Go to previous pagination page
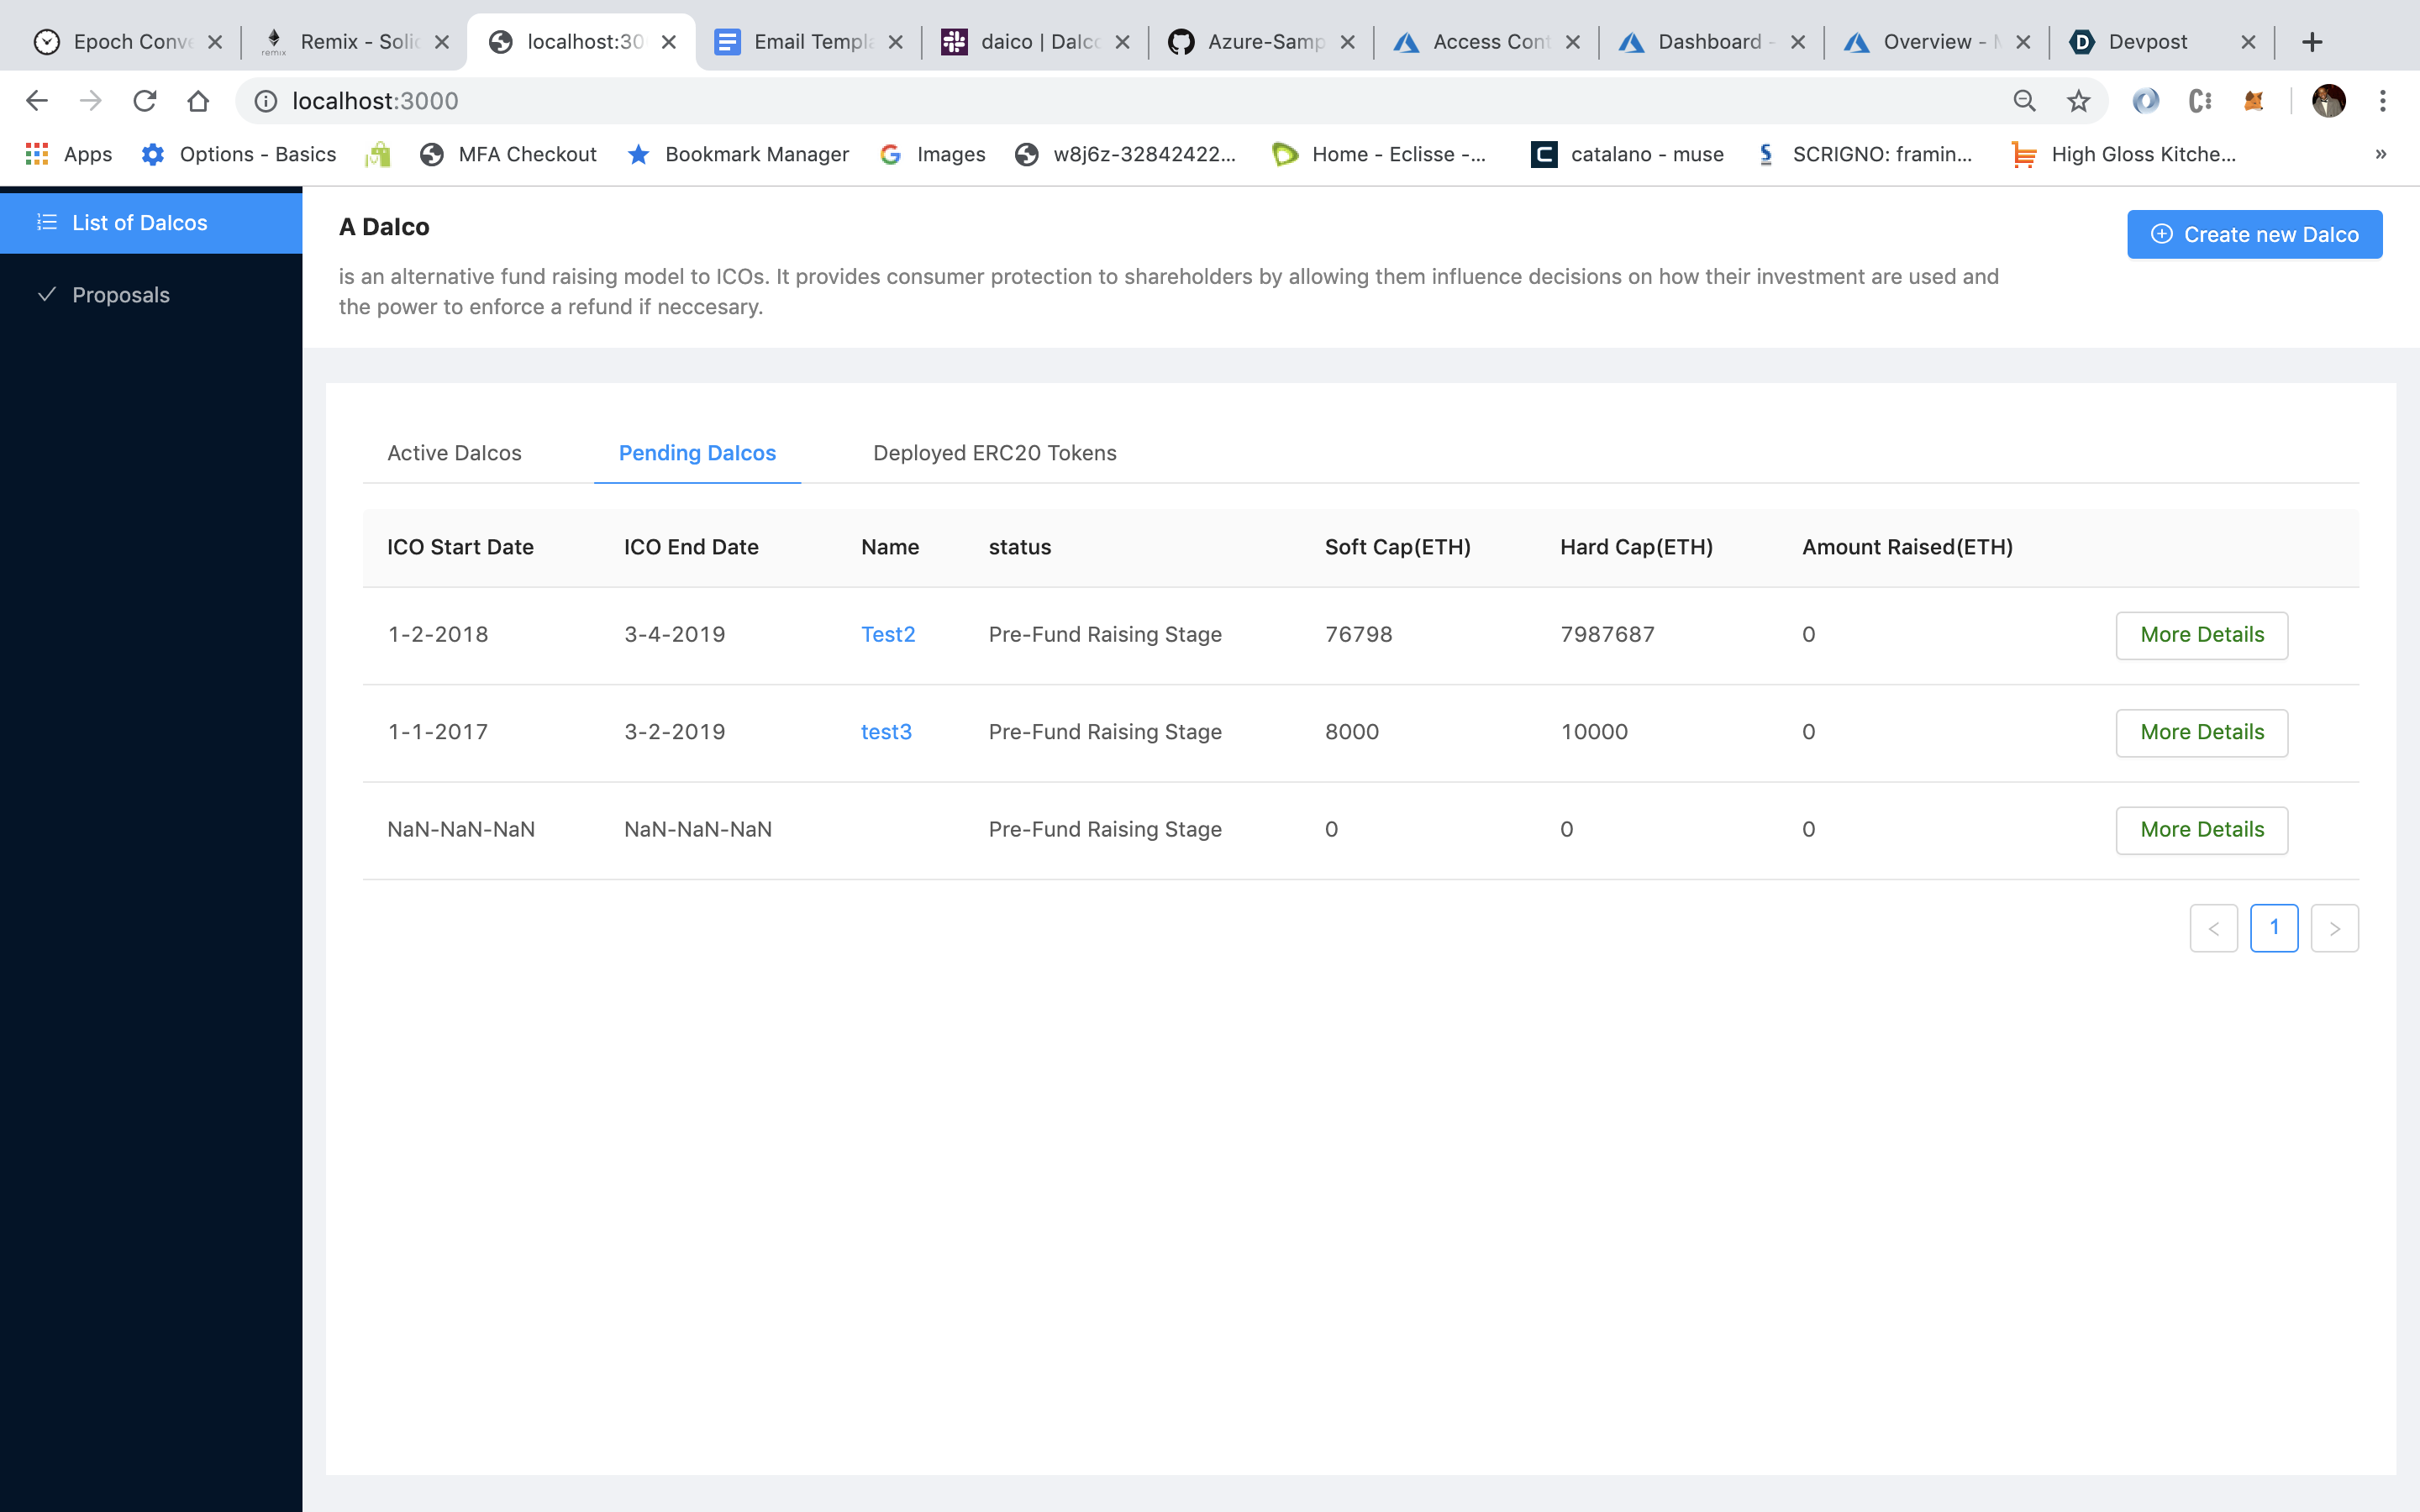 point(2213,928)
